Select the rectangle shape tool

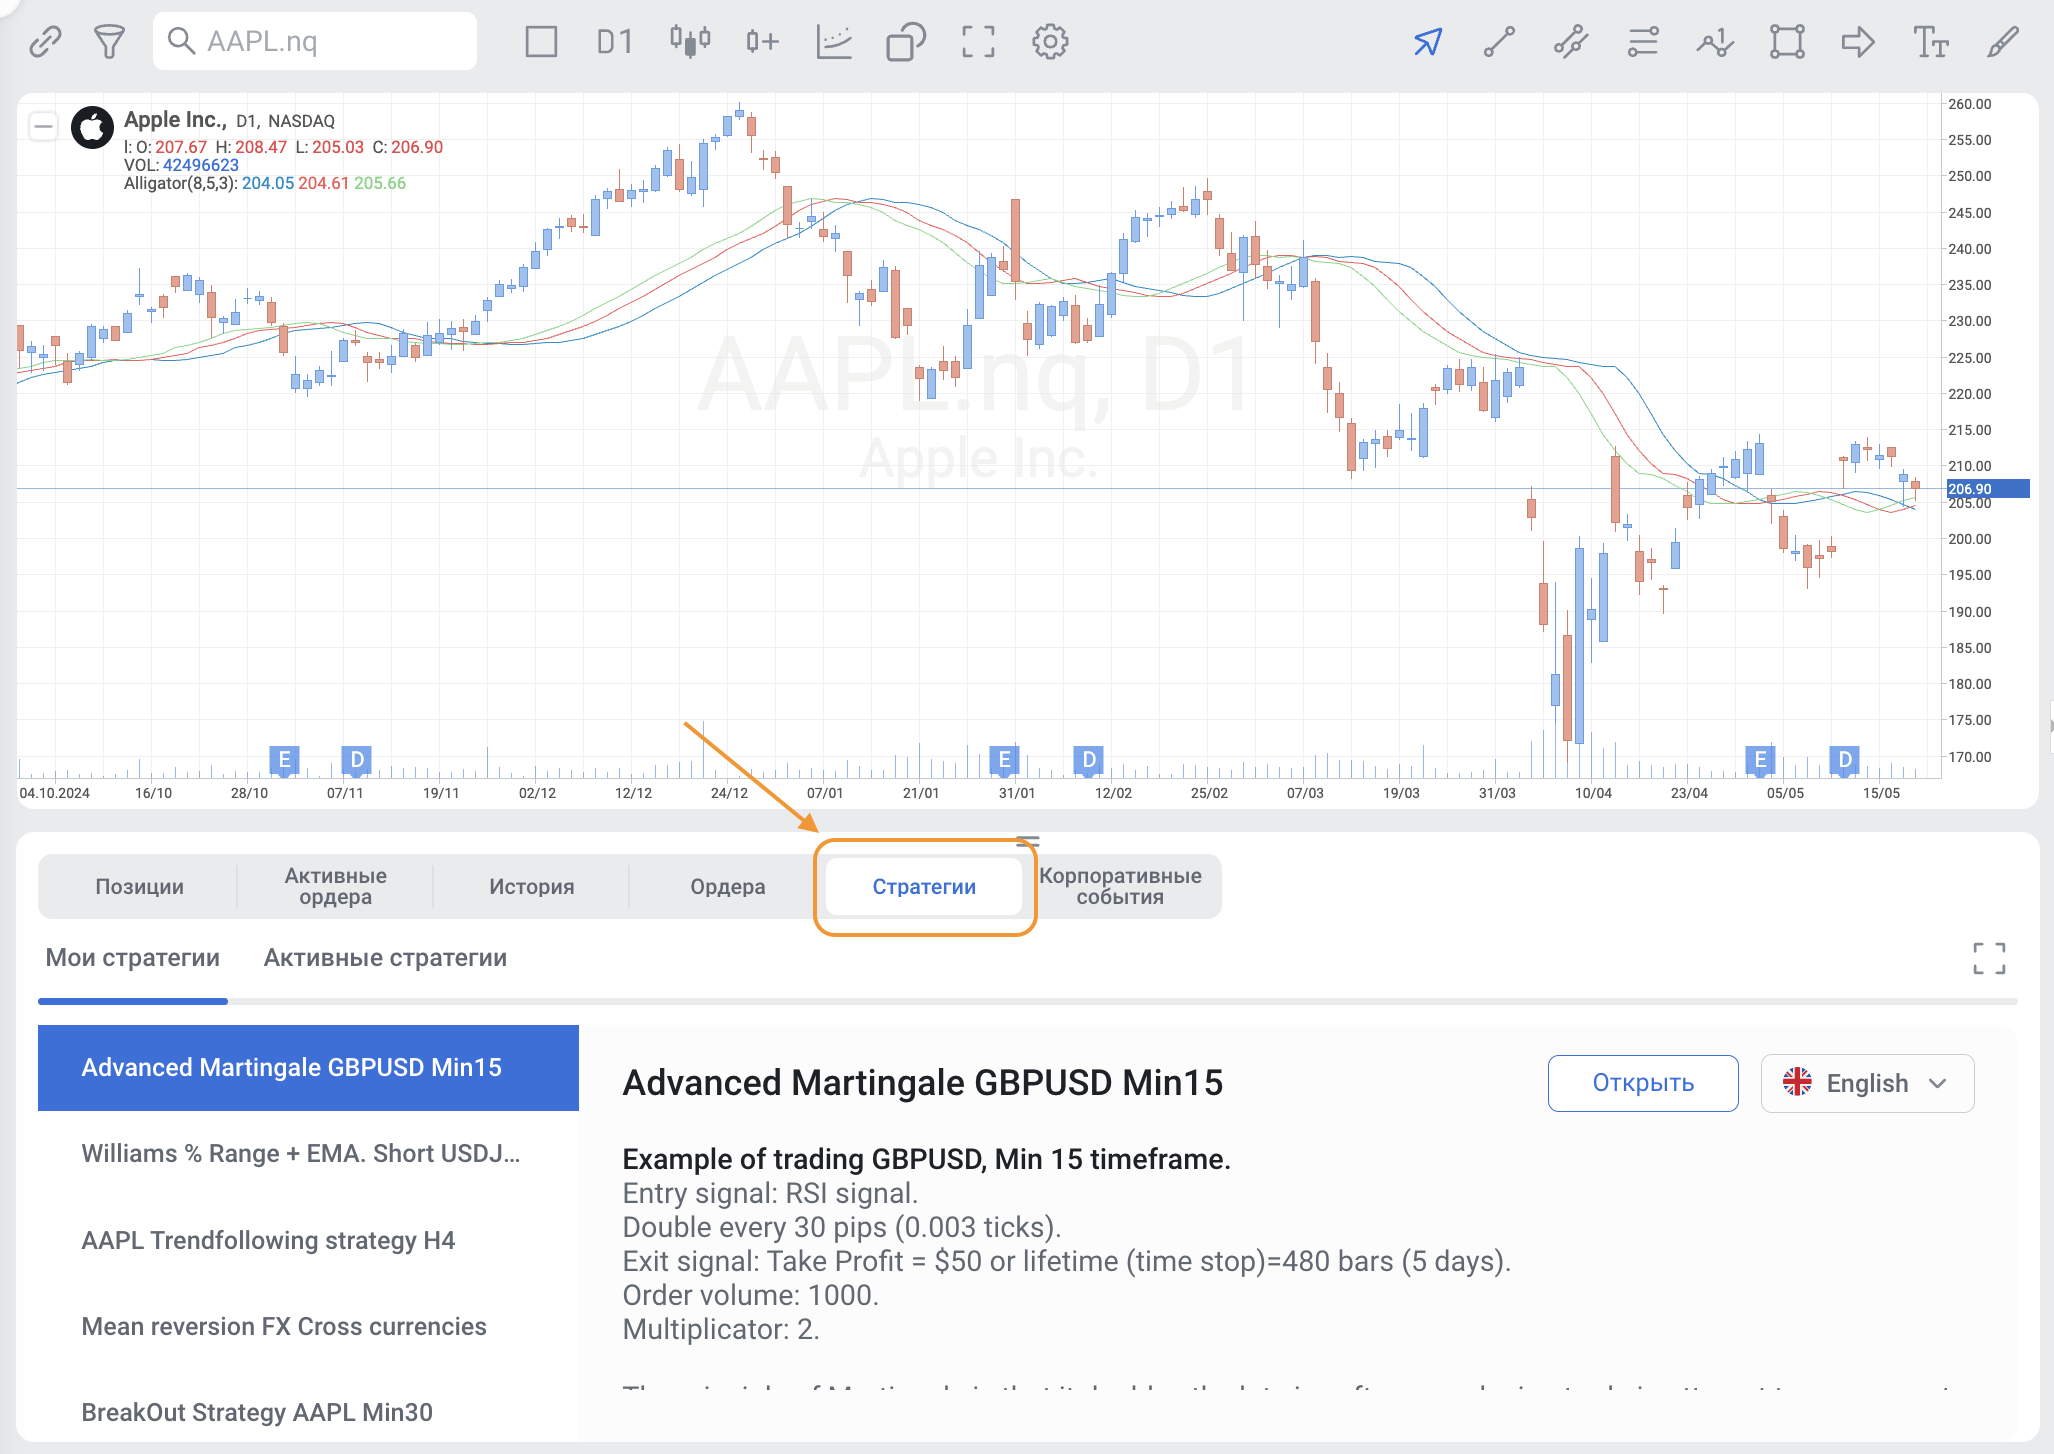(x=1787, y=42)
